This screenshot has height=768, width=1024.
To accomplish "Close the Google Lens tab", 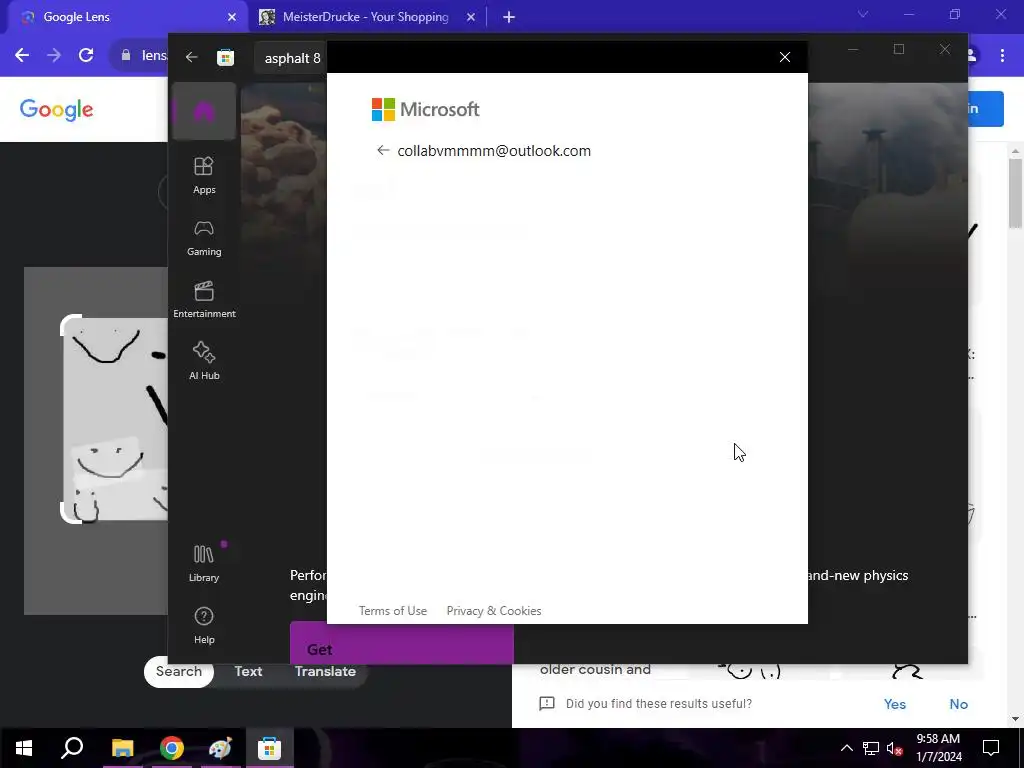I will point(232,17).
